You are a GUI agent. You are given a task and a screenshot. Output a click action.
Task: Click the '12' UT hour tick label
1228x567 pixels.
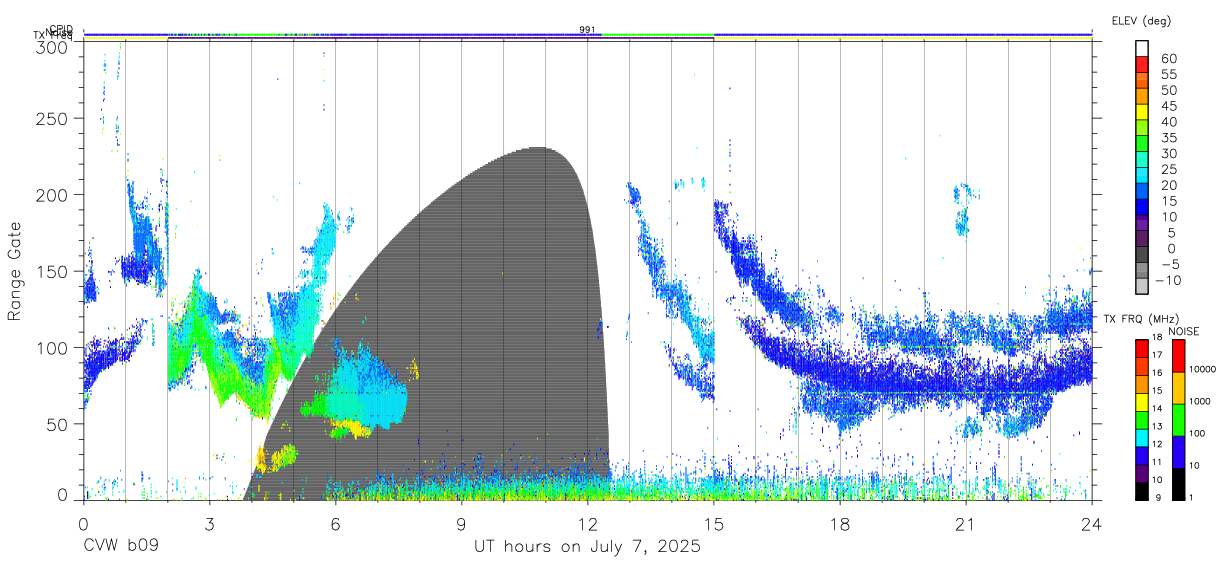pos(587,524)
